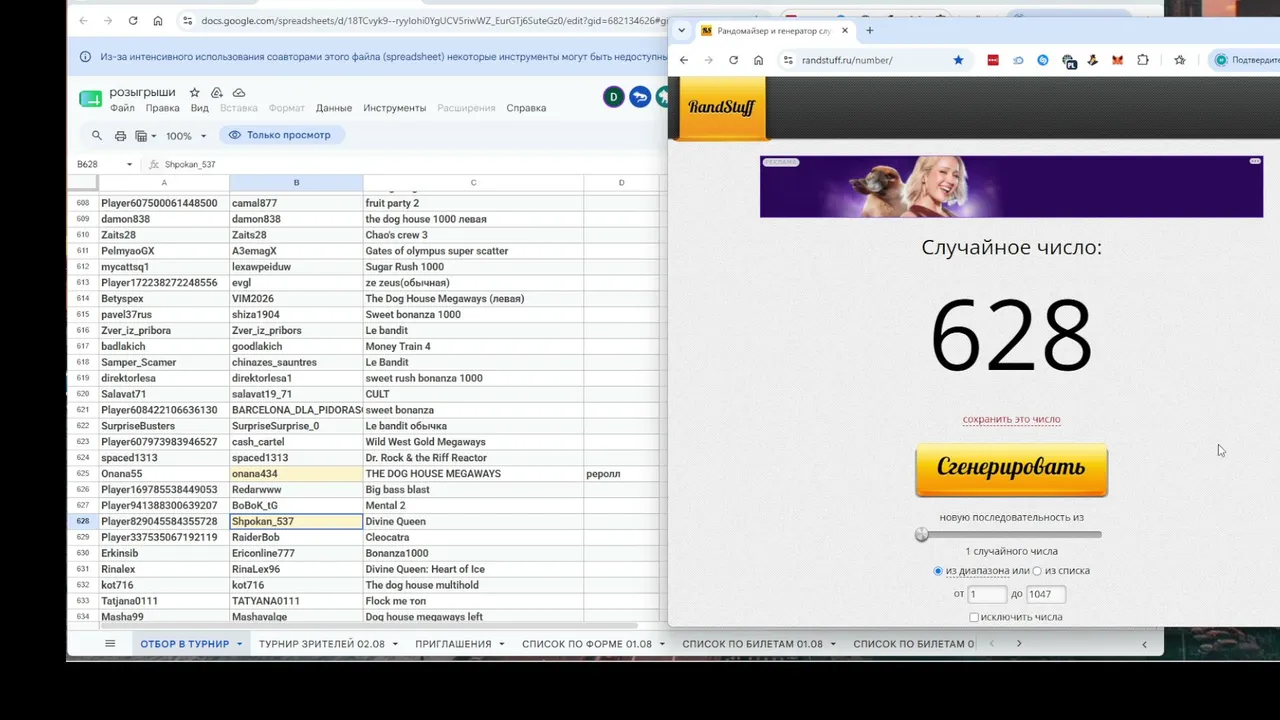The width and height of the screenshot is (1280, 720).
Task: Expand СПИСОК ПО БИЛЕТАМ 01.08 tab arrow
Action: point(833,644)
